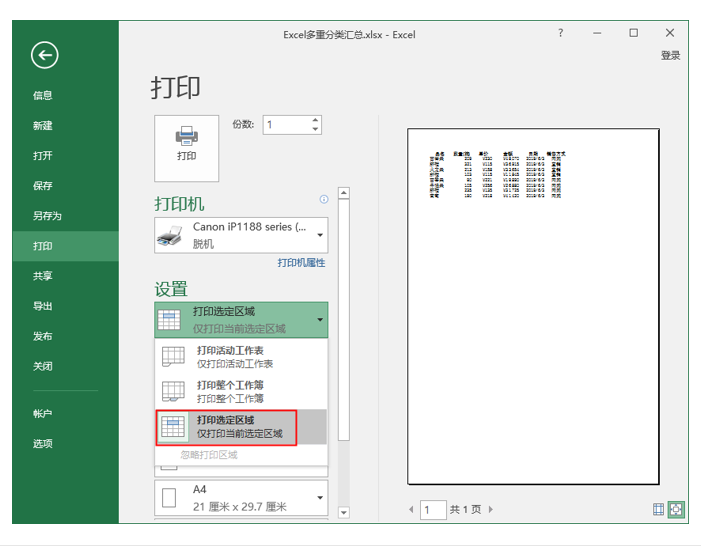Open the A4 paper size dropdown
Screen dimensions: 701x546
click(x=241, y=498)
